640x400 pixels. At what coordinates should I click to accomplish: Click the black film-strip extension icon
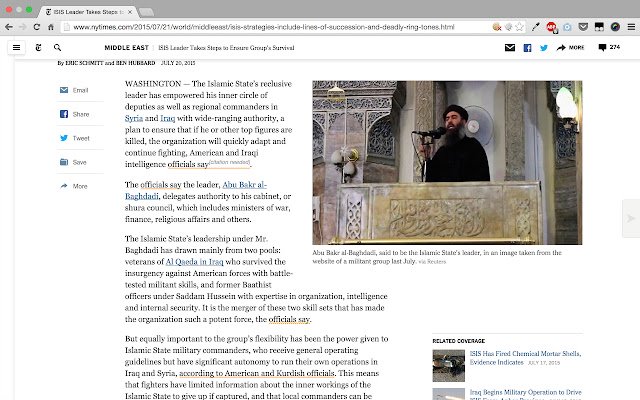(599, 27)
